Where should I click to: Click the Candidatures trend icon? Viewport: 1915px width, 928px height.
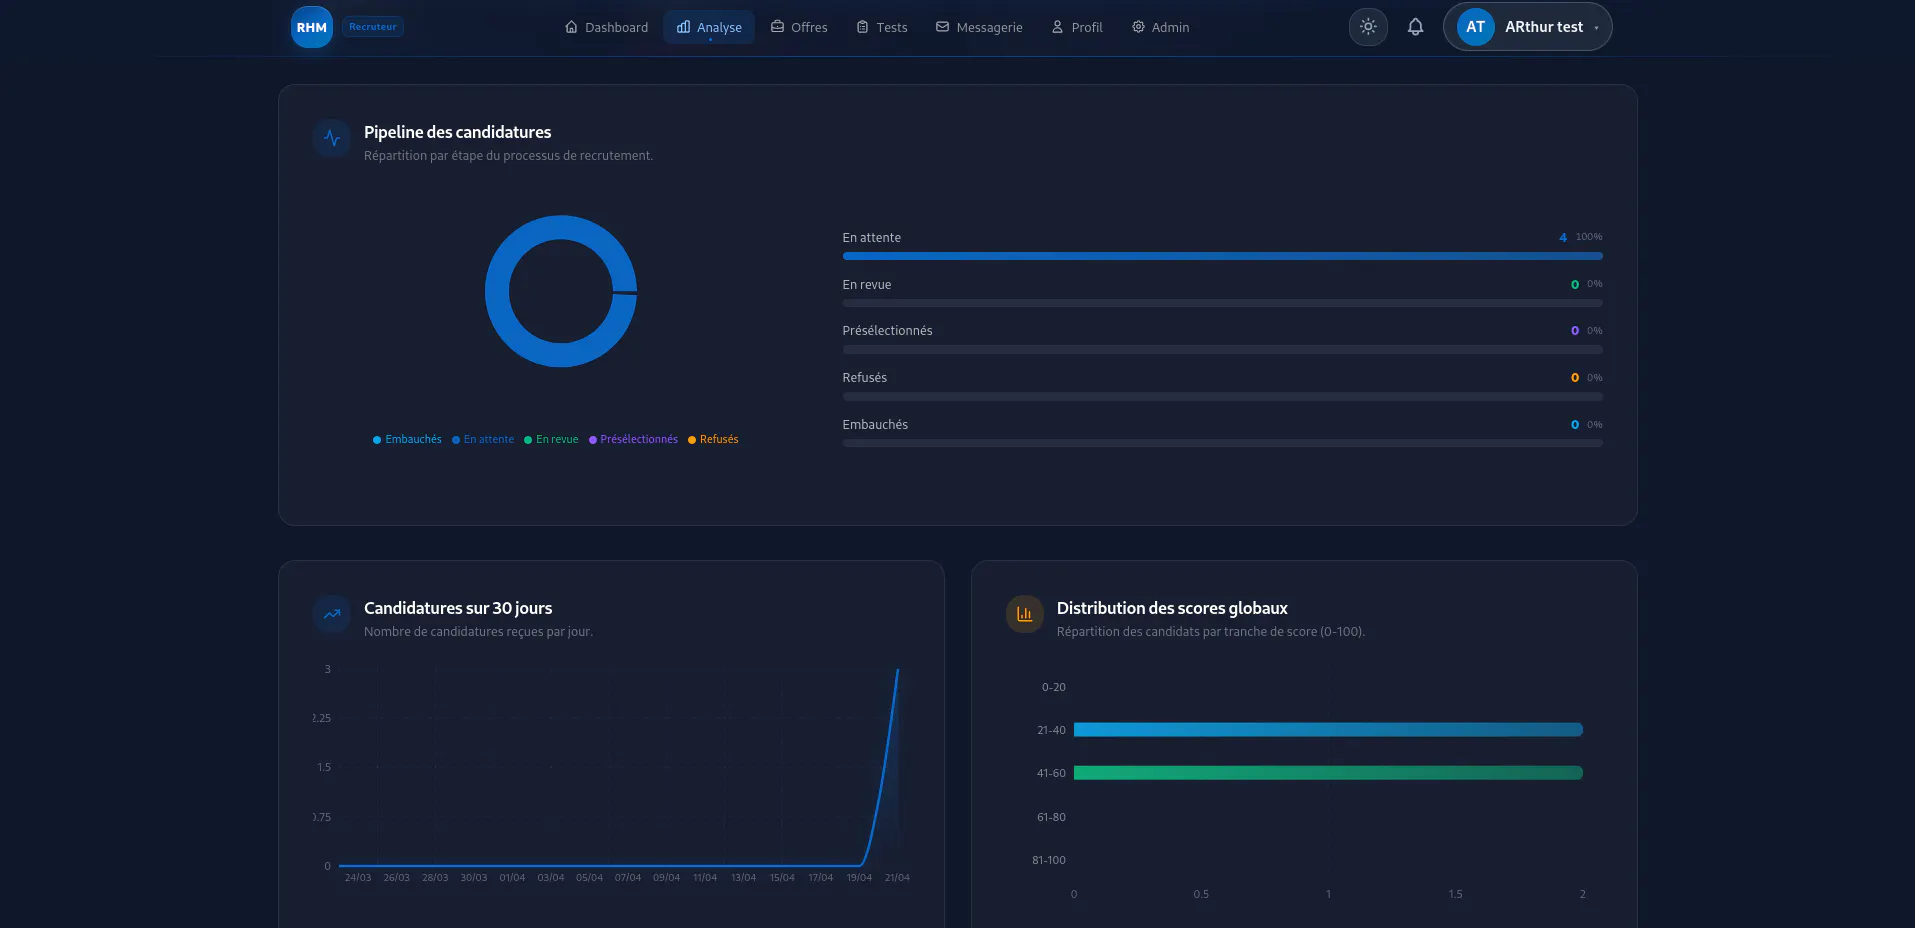coord(332,615)
